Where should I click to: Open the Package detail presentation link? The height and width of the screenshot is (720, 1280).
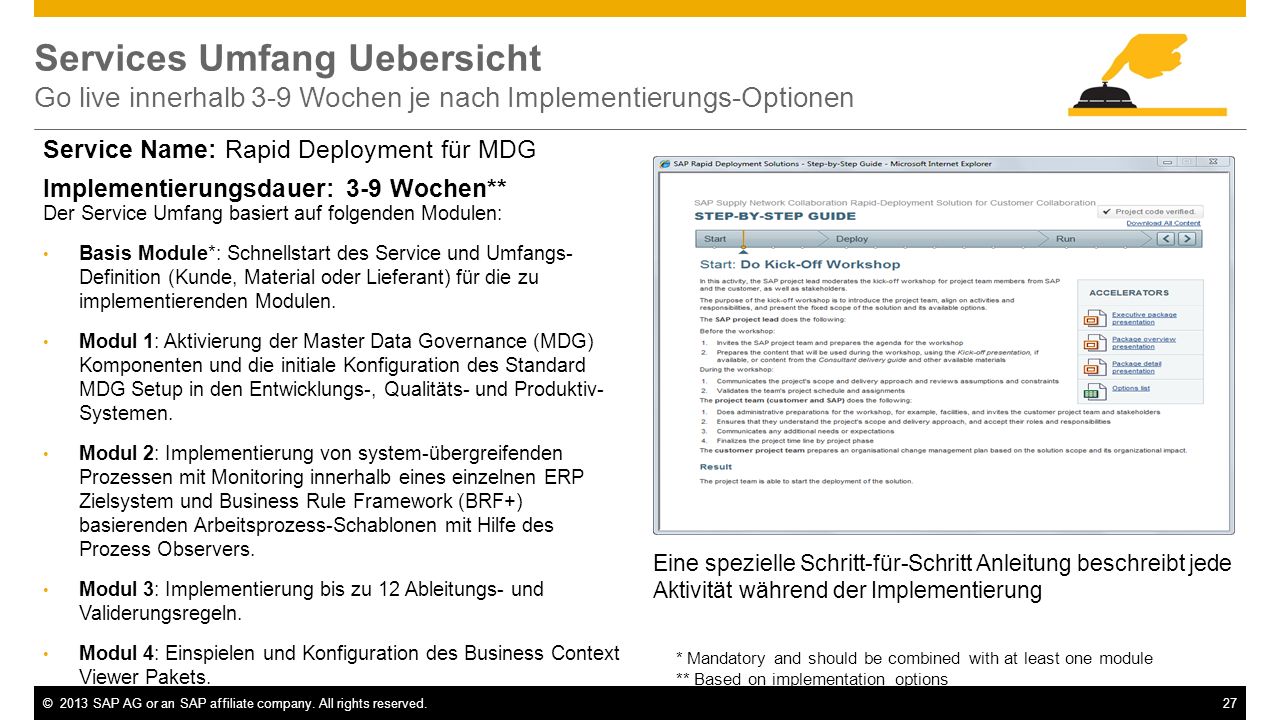tap(1137, 367)
